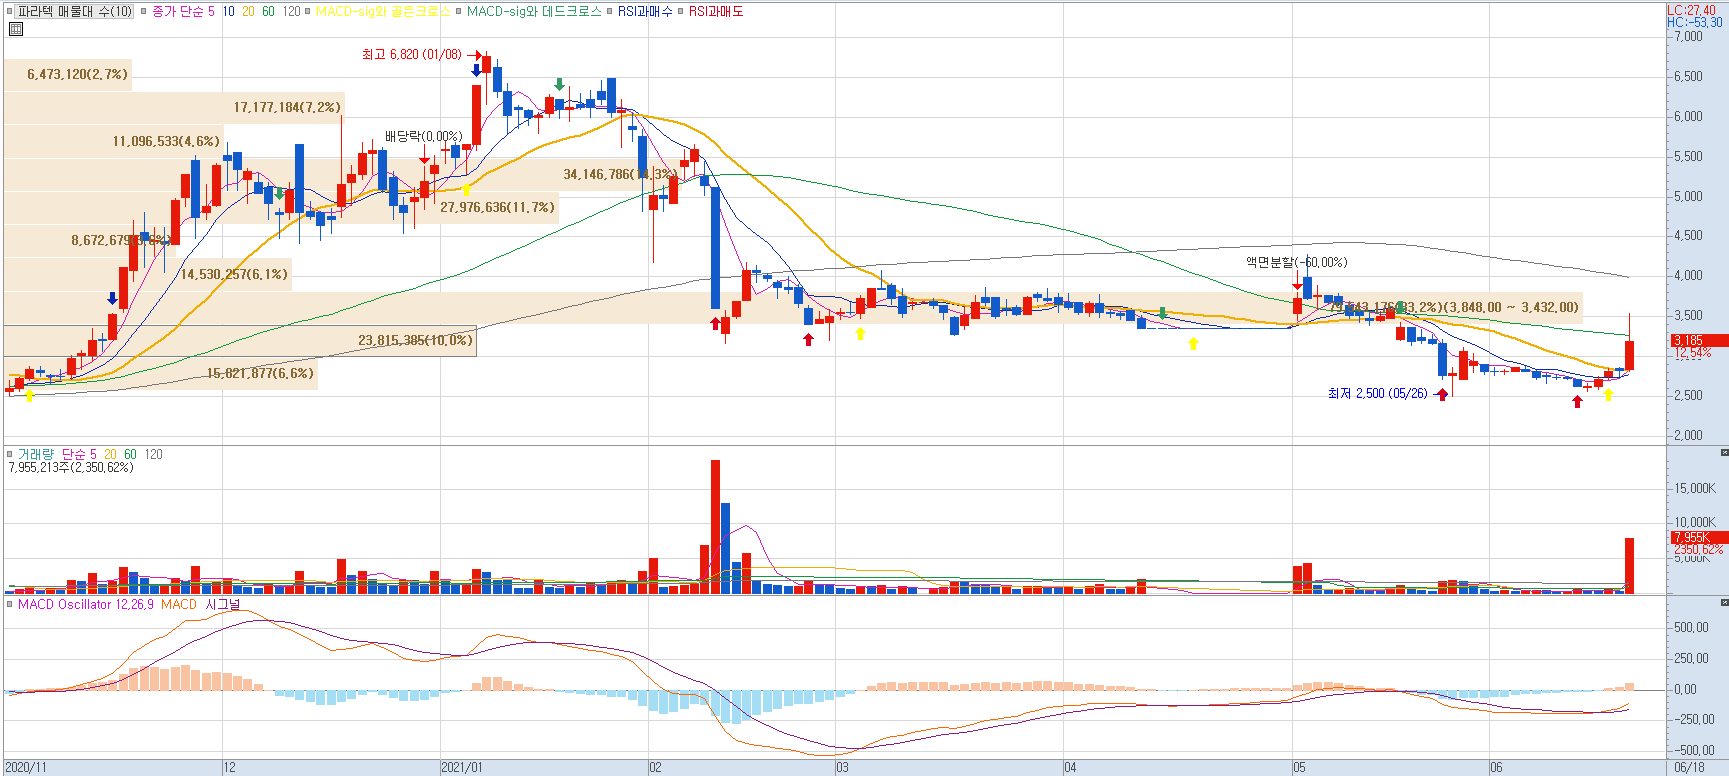Image resolution: width=1729 pixels, height=776 pixels.
Task: Click the 최저 2,500 (05/26) low marker
Action: (1378, 393)
